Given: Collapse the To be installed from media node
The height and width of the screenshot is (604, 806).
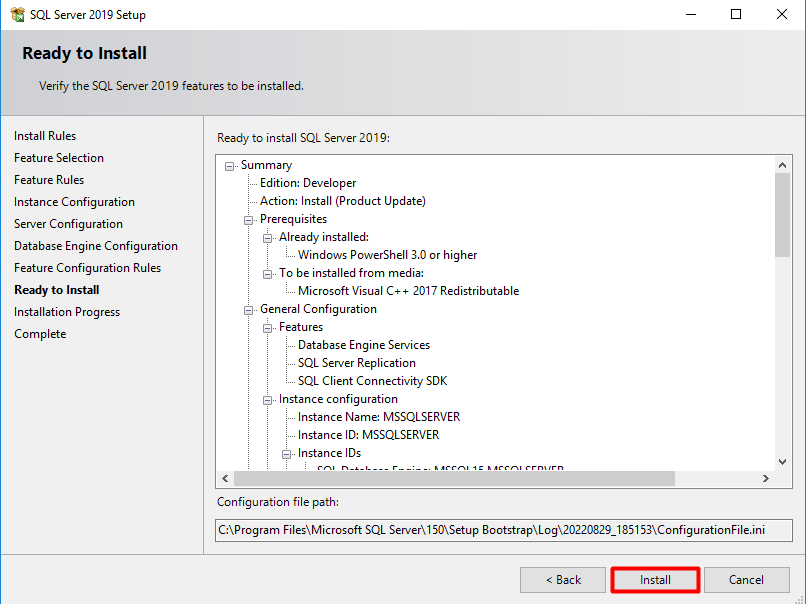Looking at the screenshot, I should (x=267, y=274).
